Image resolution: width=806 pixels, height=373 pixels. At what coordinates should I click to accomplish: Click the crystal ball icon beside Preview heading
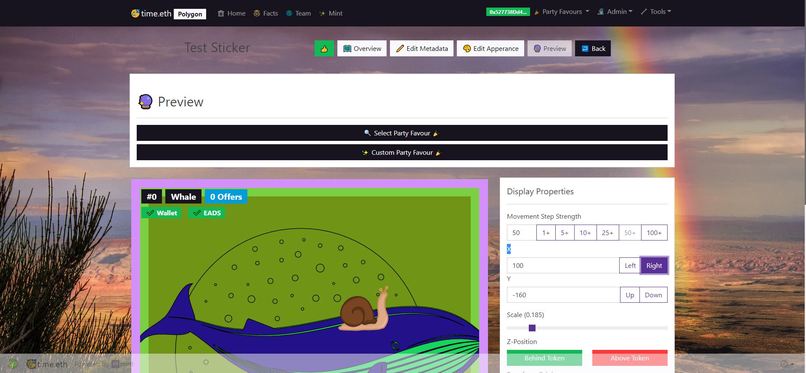(145, 101)
